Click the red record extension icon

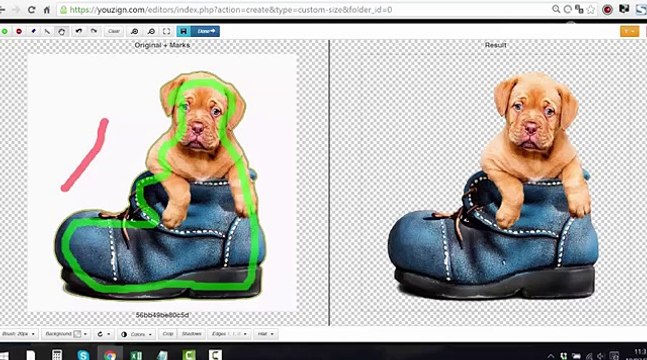[607, 9]
